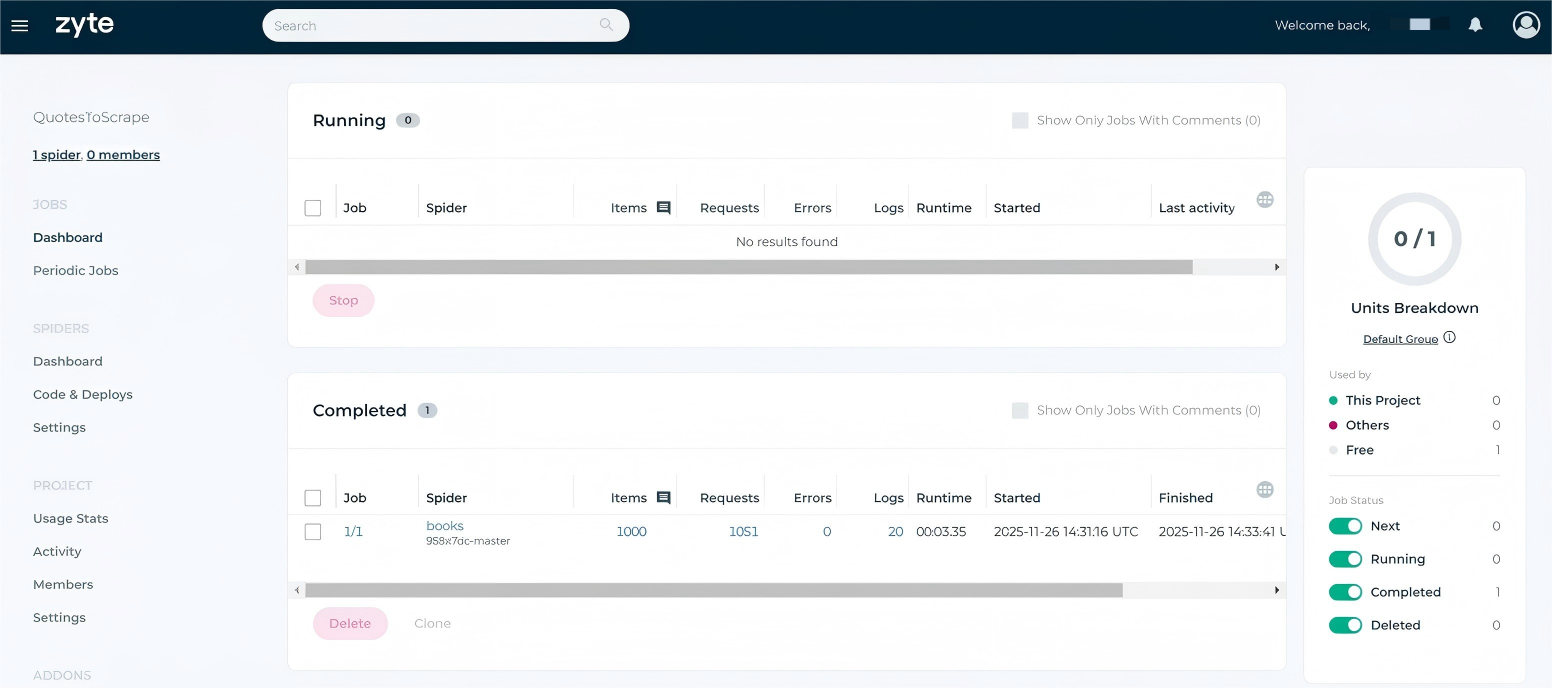Disable the Deleted toggle in Job Status
The height and width of the screenshot is (688, 1552).
tap(1346, 625)
